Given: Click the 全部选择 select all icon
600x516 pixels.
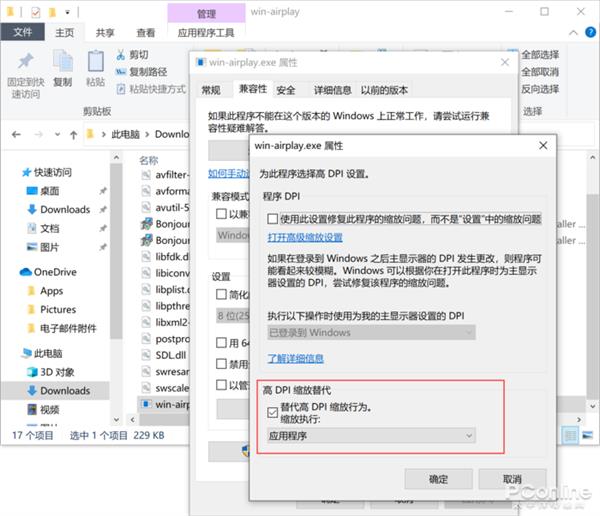Looking at the screenshot, I should [513, 55].
